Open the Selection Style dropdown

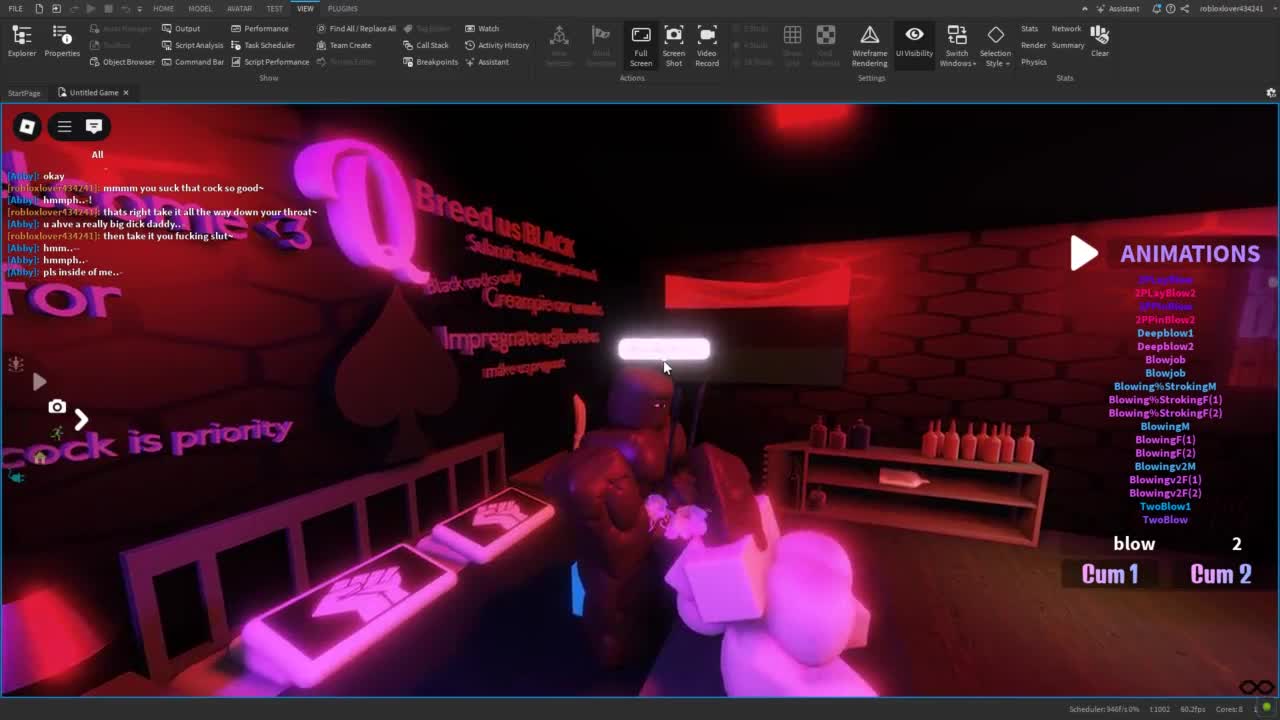click(995, 45)
